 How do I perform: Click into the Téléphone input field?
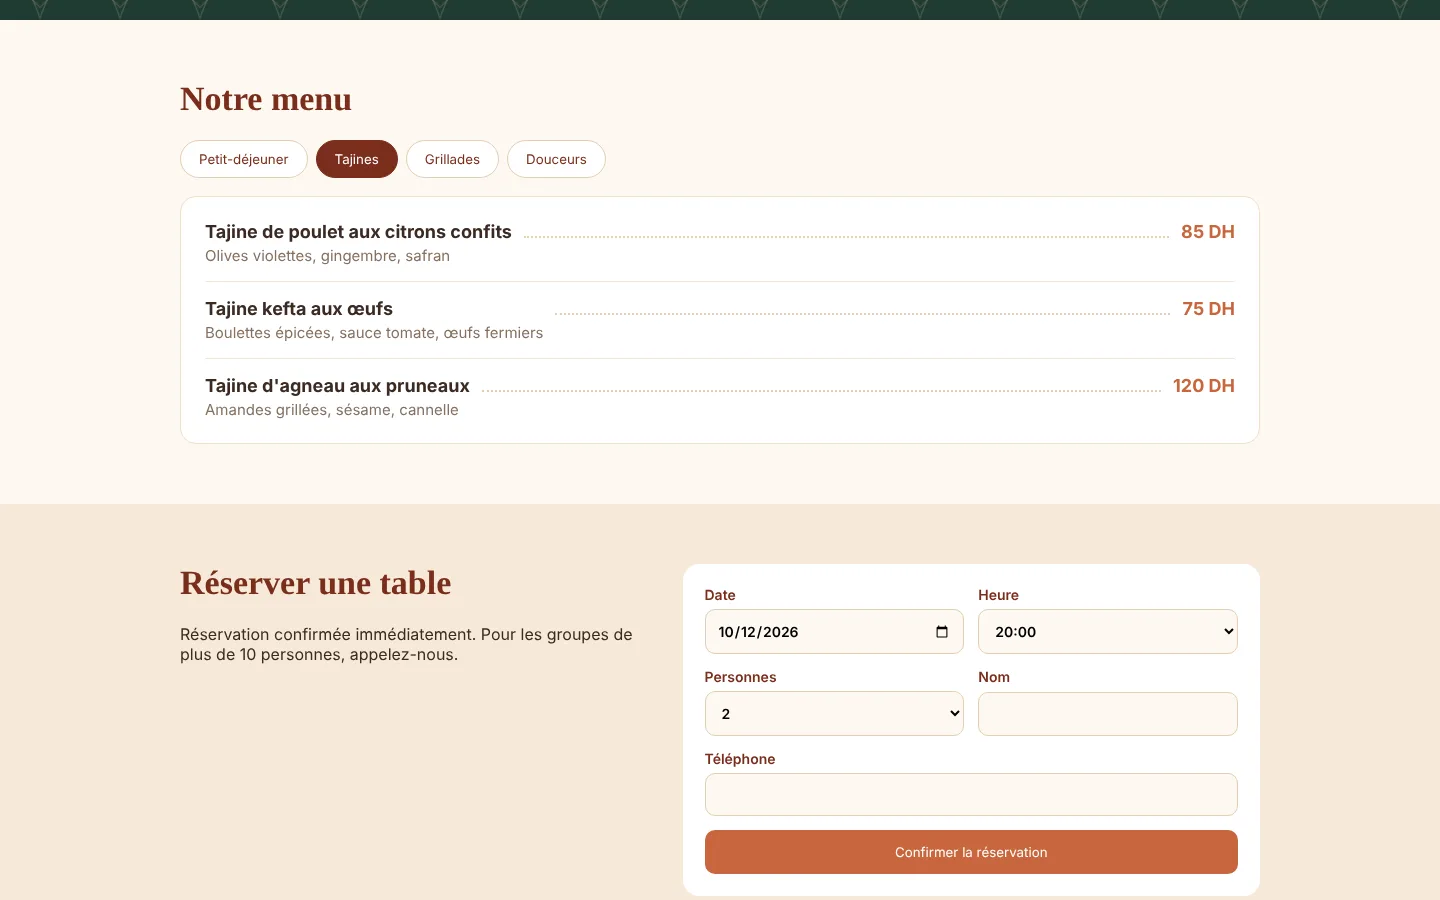(x=971, y=795)
